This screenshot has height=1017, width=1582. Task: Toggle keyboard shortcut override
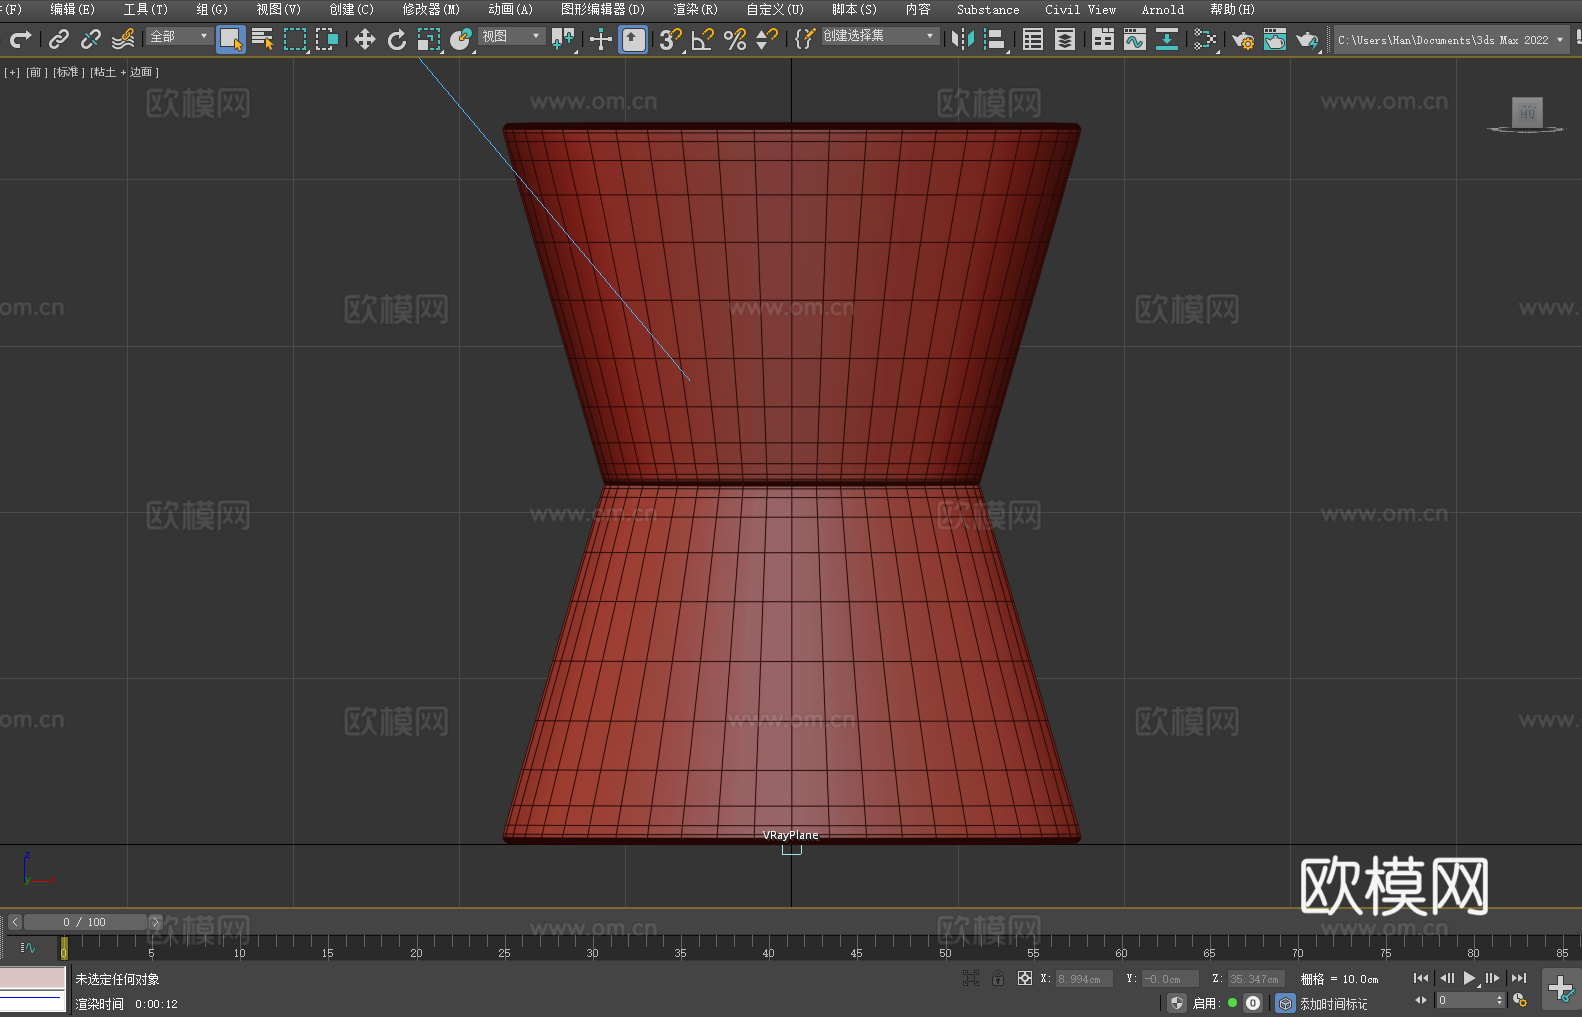pos(633,39)
